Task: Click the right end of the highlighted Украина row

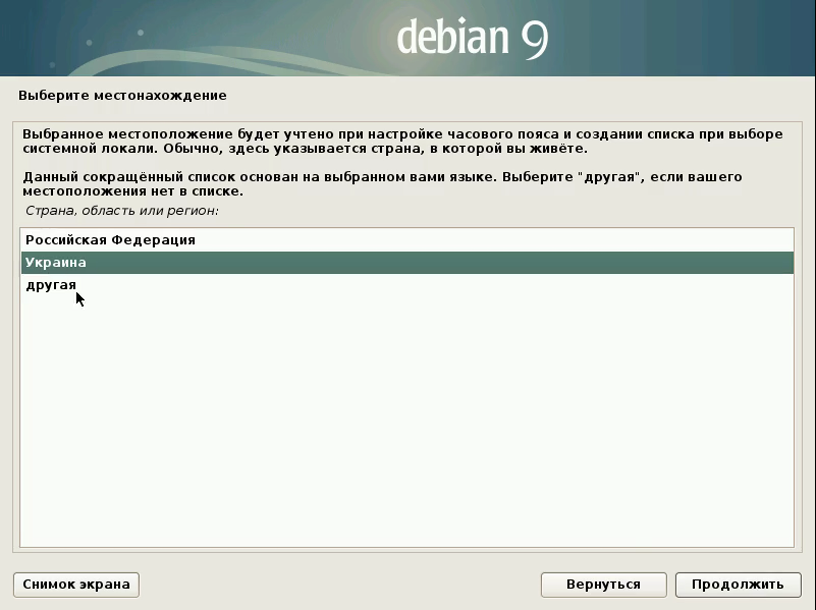Action: tap(760, 263)
